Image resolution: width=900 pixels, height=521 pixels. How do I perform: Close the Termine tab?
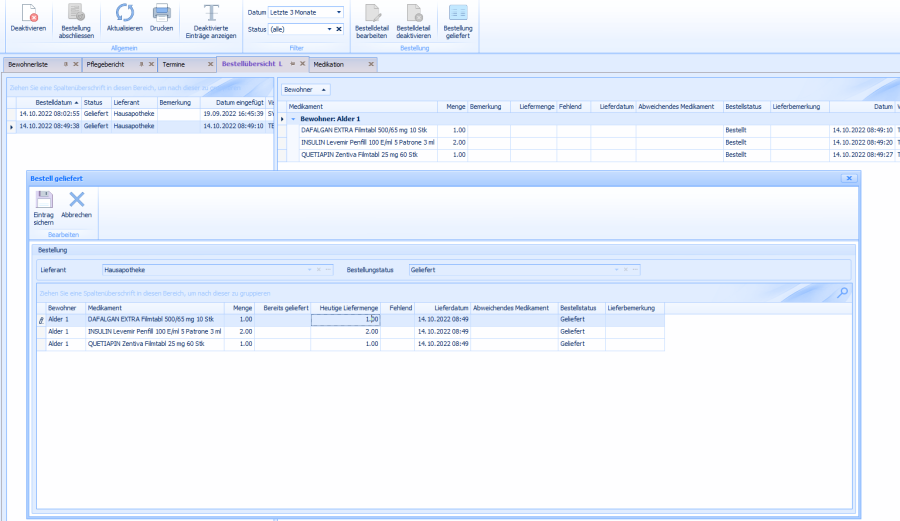click(x=210, y=64)
